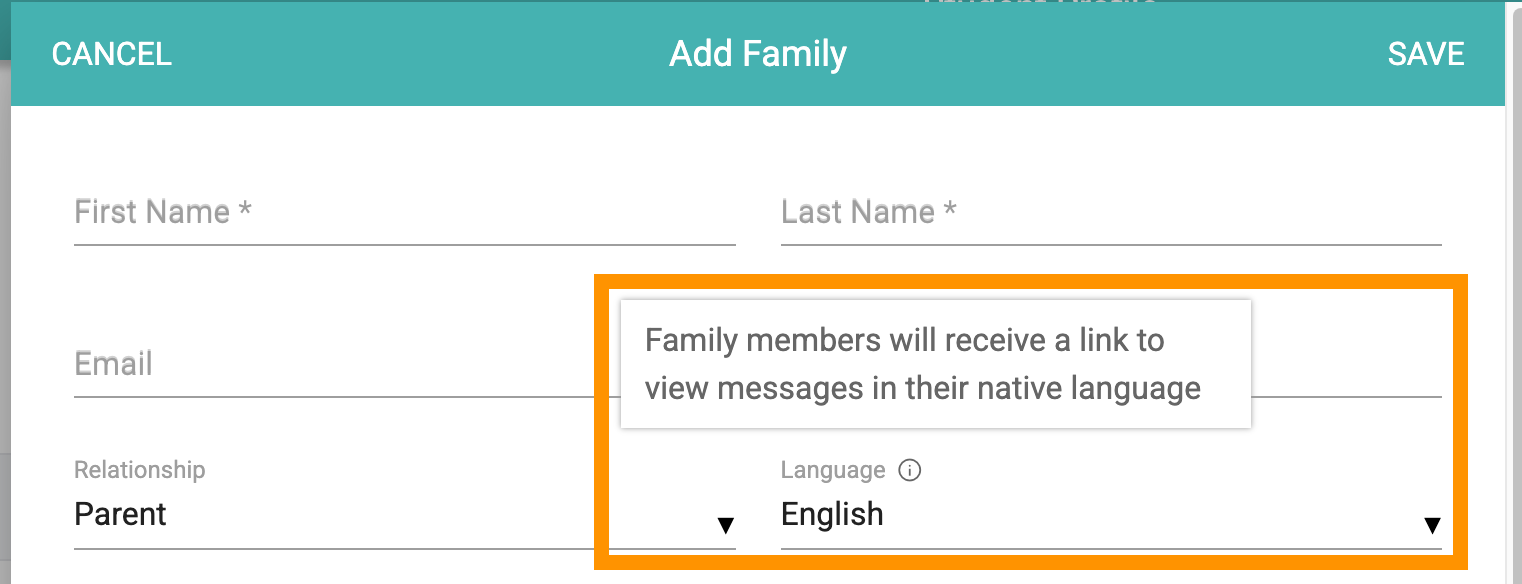
Task: Click the Relationship field label
Action: (x=140, y=470)
